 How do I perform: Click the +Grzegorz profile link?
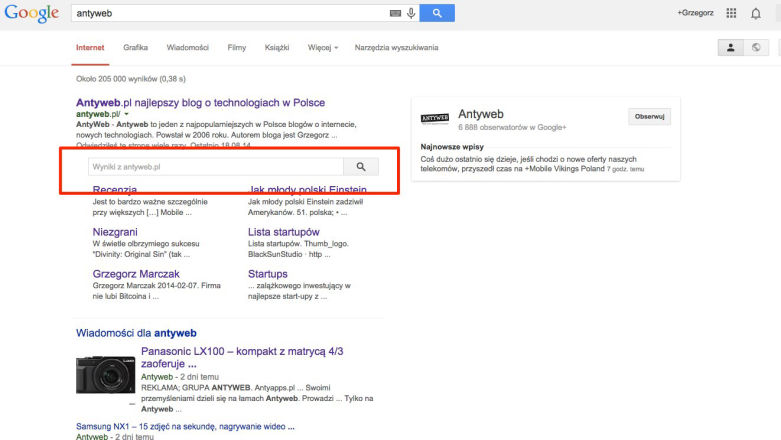(695, 13)
